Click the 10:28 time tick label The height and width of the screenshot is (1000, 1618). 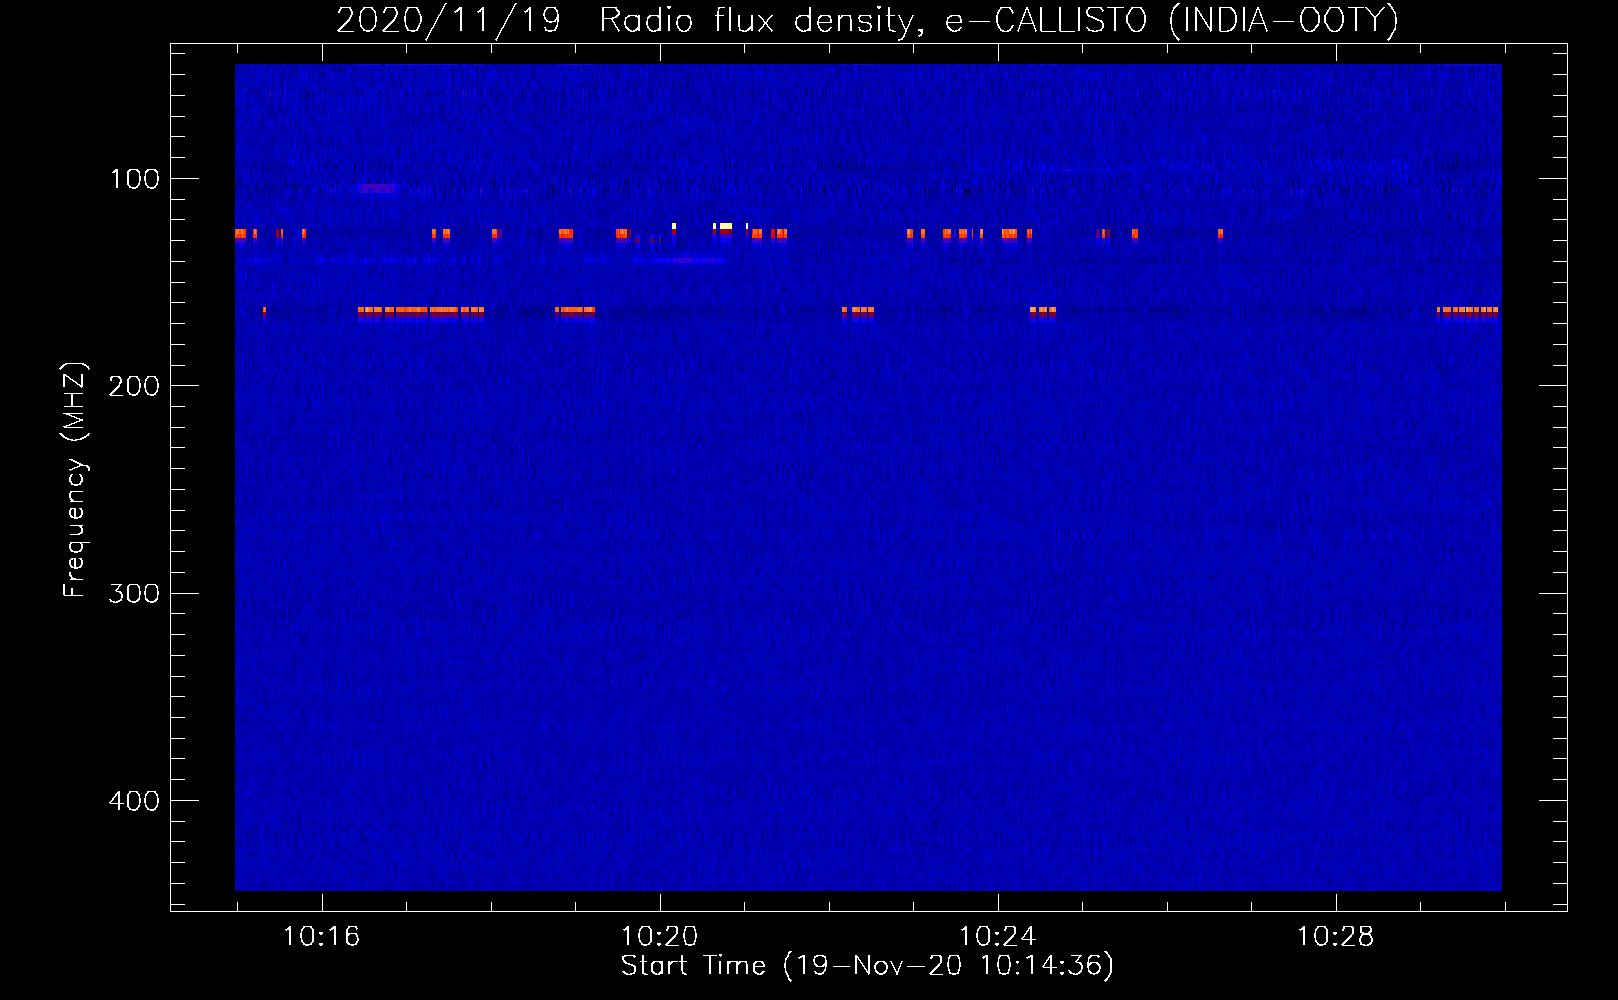point(1335,936)
